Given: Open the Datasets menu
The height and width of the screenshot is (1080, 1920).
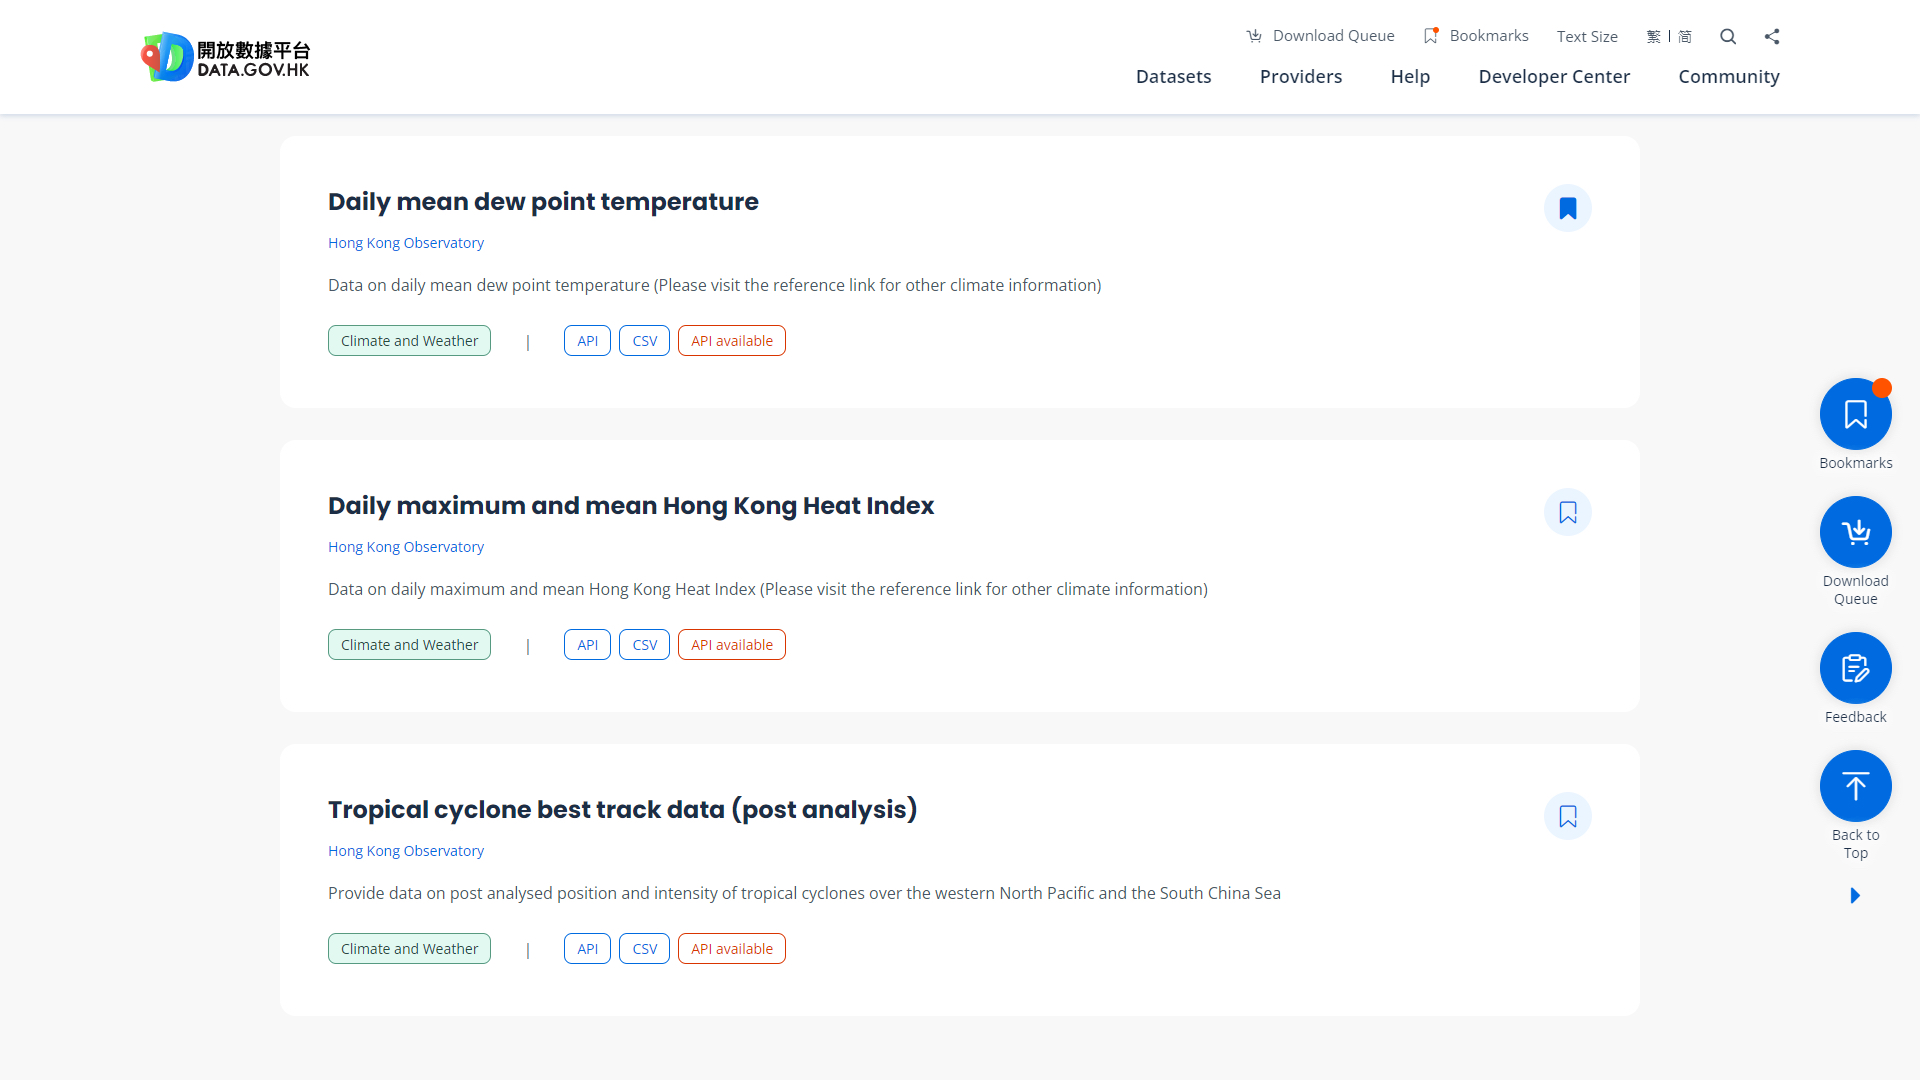Looking at the screenshot, I should click(x=1173, y=76).
